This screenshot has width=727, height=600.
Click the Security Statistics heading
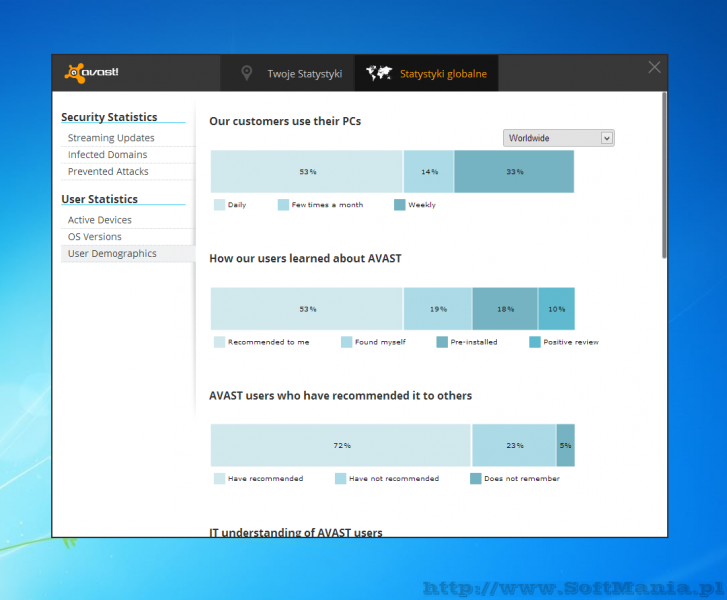(x=109, y=117)
